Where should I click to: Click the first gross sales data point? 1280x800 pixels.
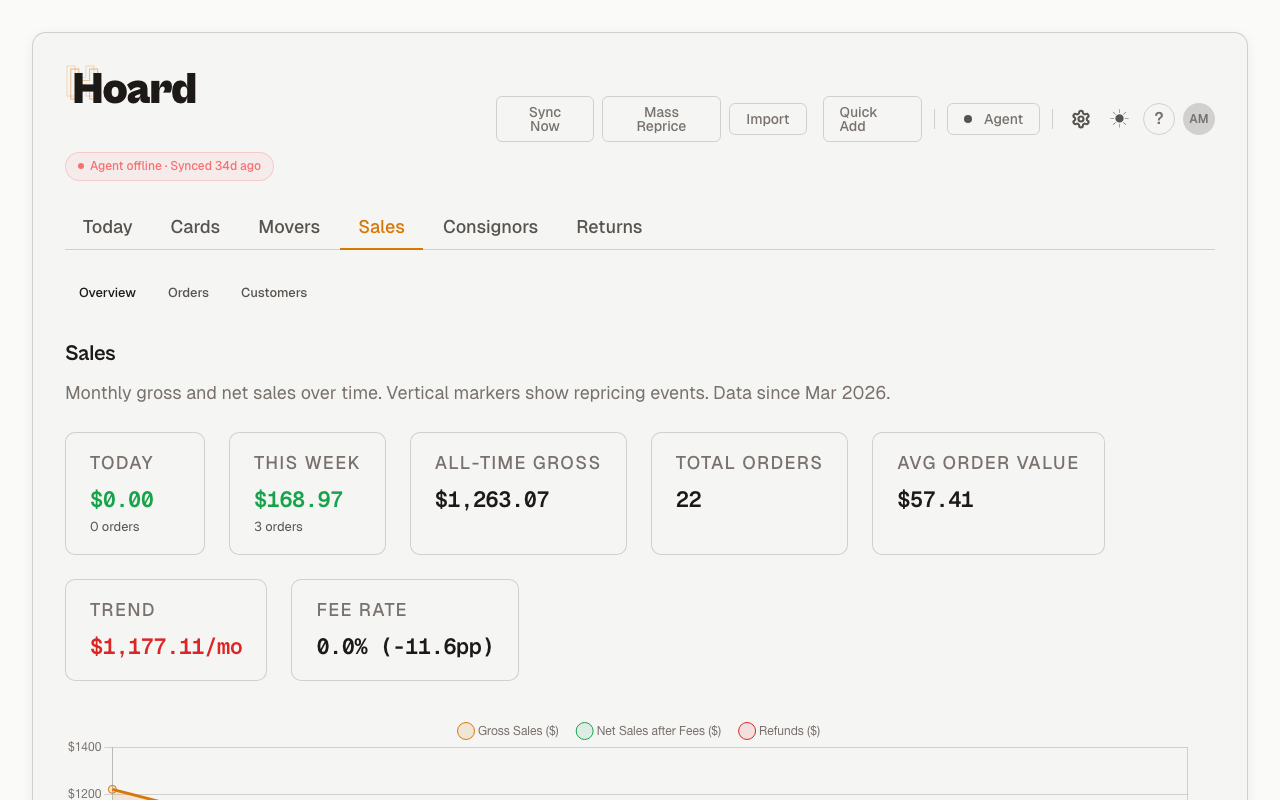(112, 789)
